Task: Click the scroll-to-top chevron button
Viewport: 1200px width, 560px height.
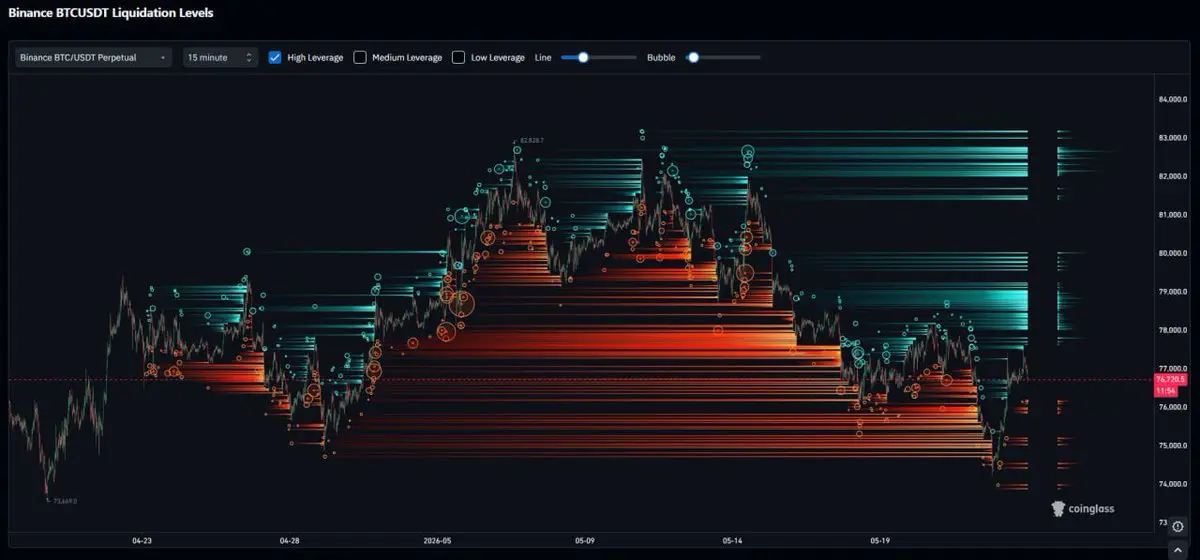Action: 1178,551
